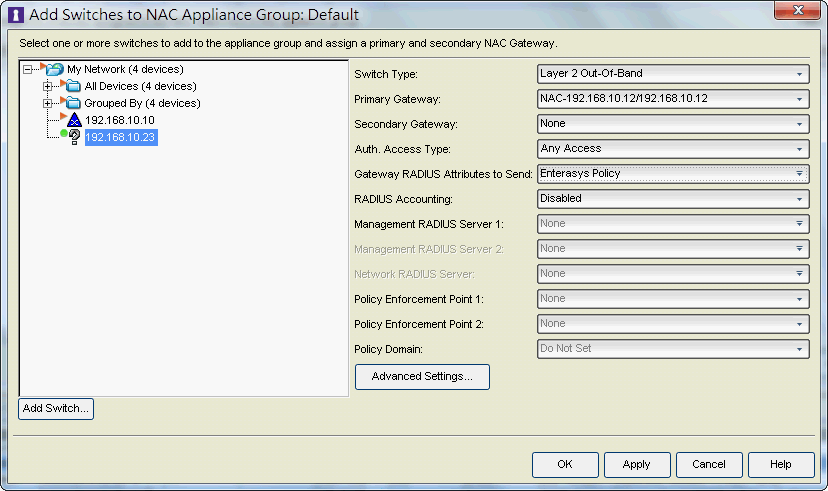Open the Secondary Gateway dropdown
Screen dimensions: 828x491
point(673,124)
